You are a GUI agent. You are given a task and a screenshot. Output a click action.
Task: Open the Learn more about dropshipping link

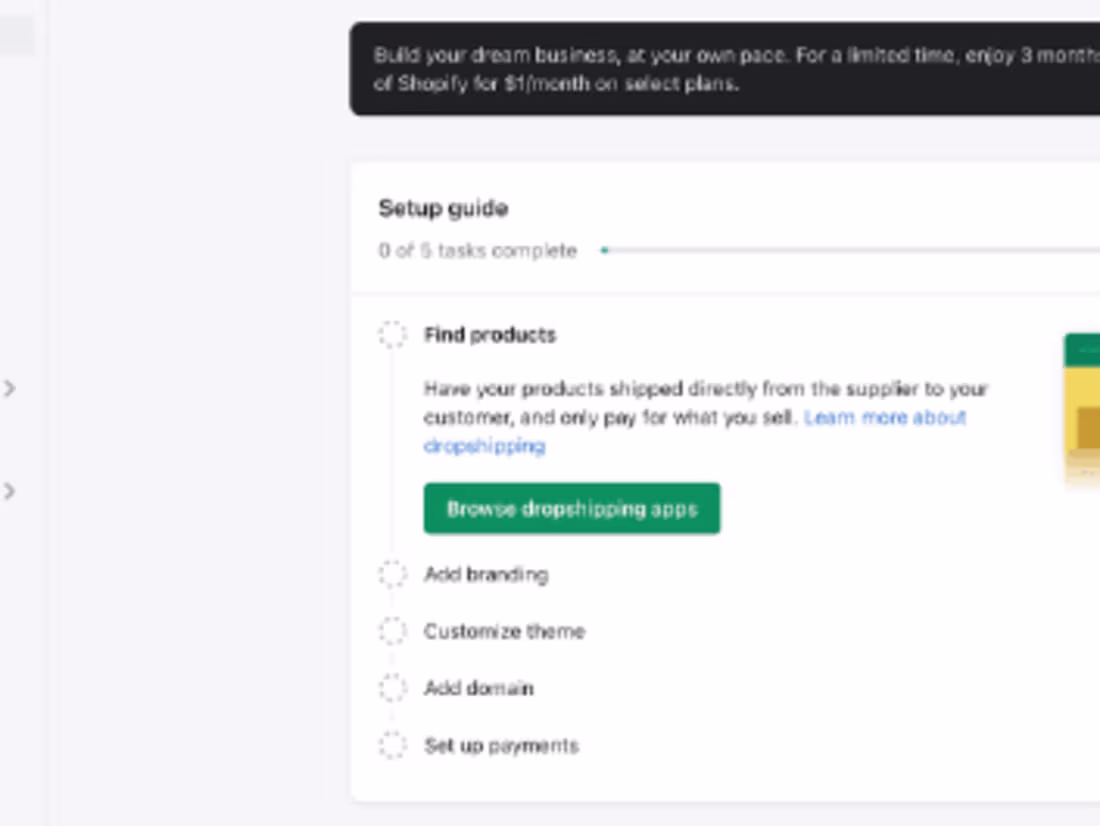pos(884,418)
